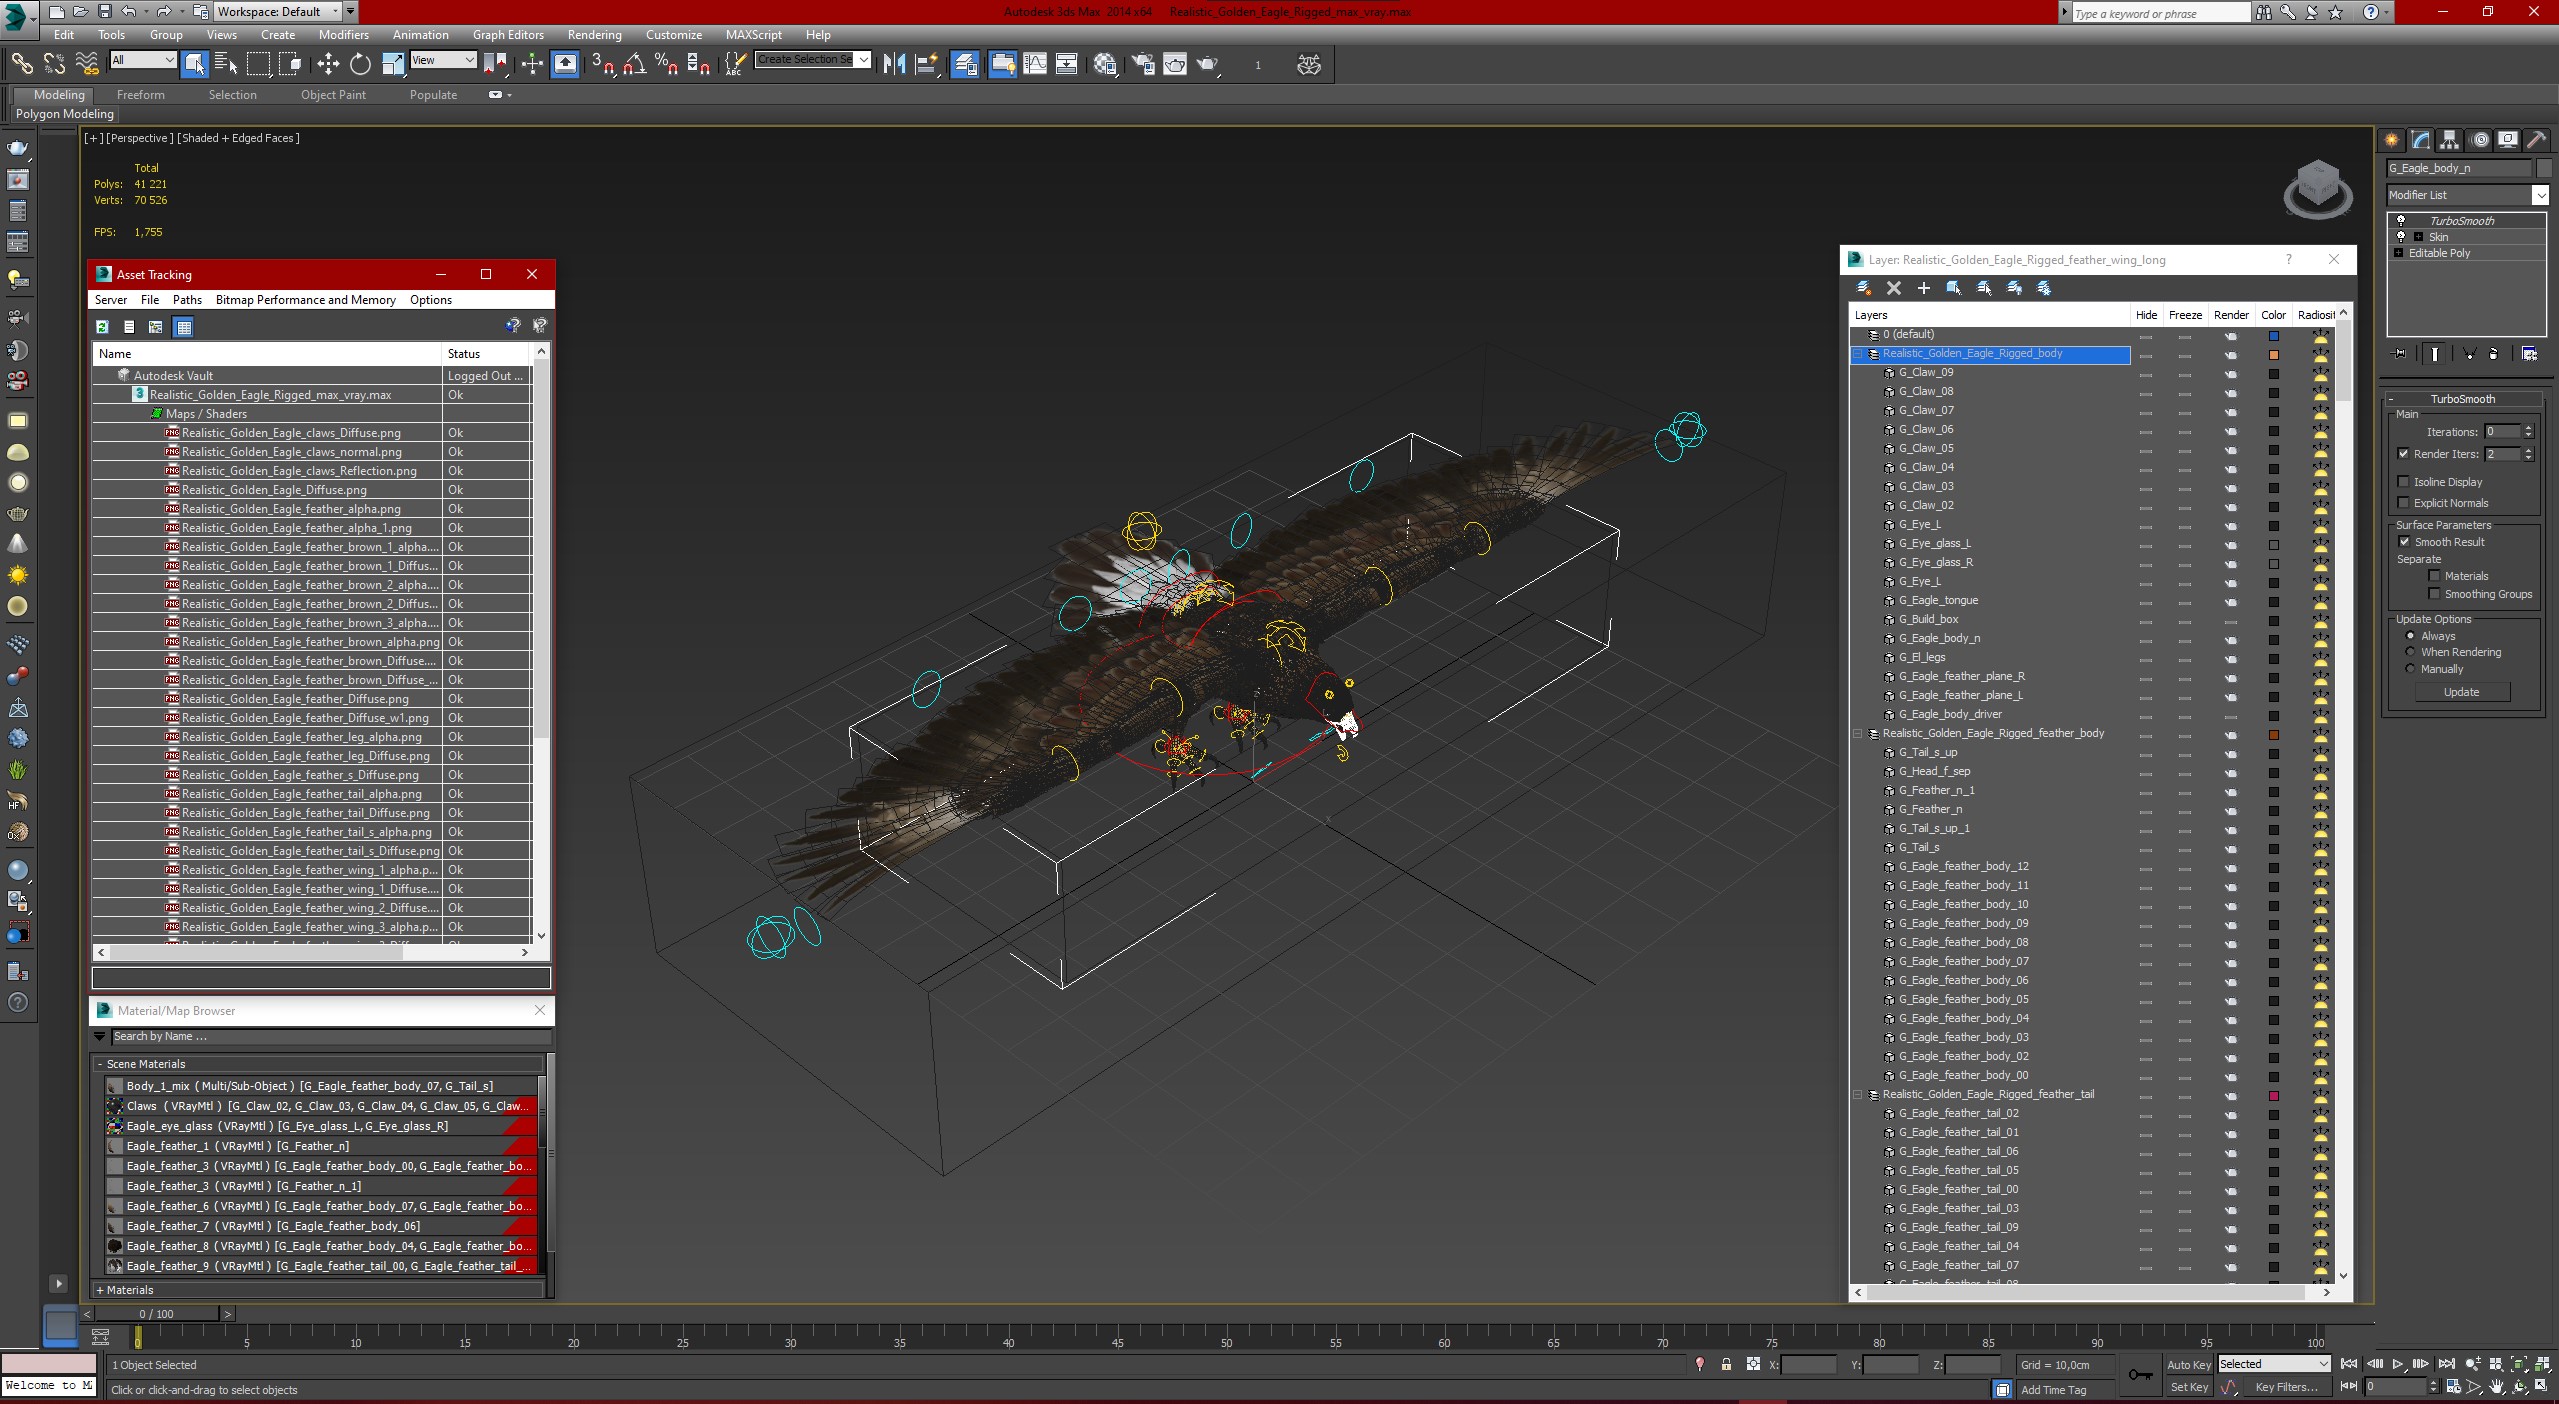
Task: Refresh the Asset Tracking list
Action: click(102, 327)
